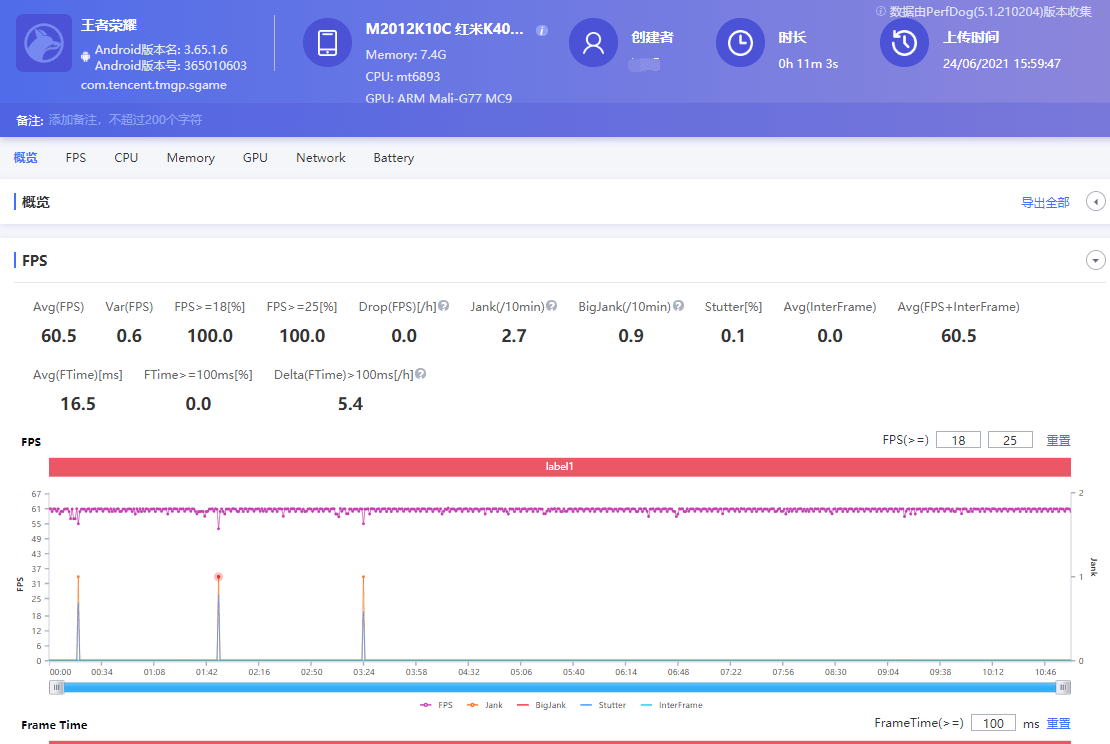Click 导出全部 export all link
This screenshot has height=744, width=1110.
coord(1045,202)
